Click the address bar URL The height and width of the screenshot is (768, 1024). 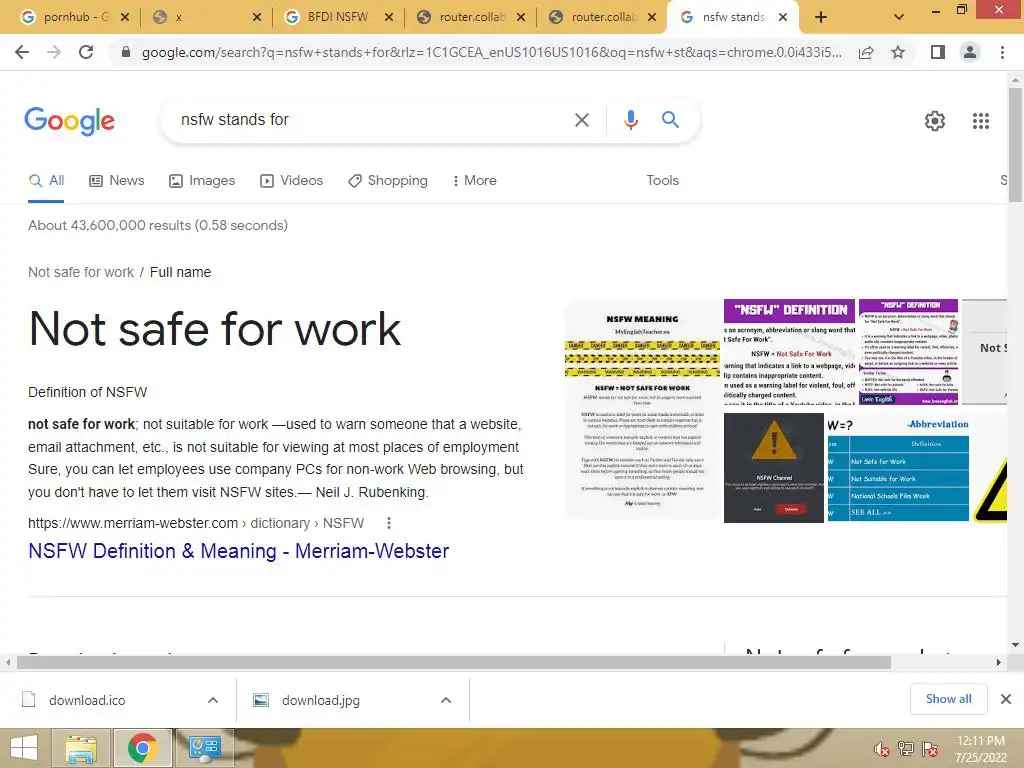[x=491, y=52]
